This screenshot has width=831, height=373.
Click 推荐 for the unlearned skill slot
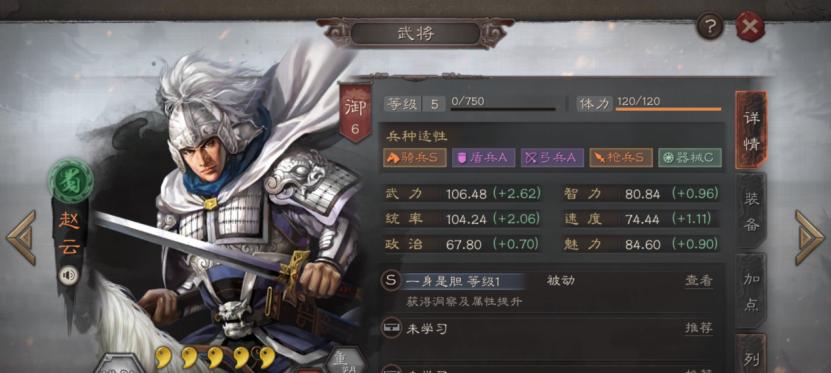[699, 328]
